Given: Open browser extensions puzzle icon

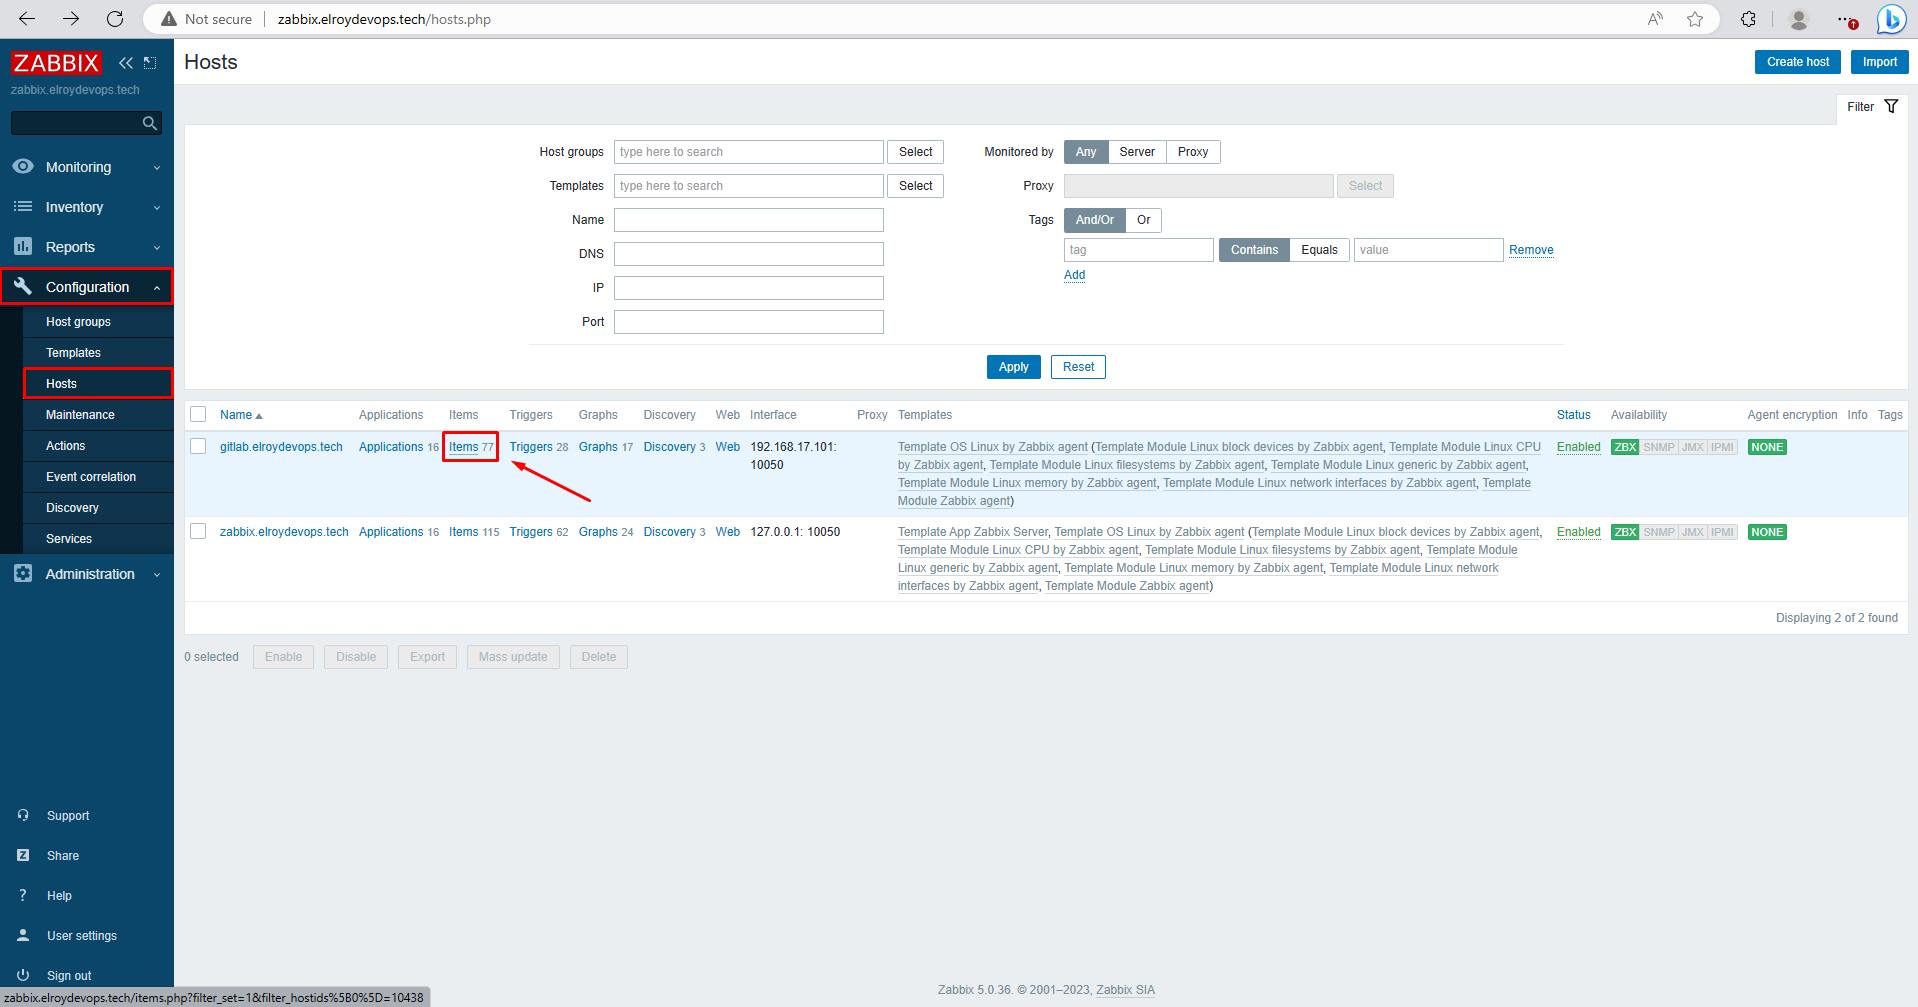Looking at the screenshot, I should [x=1748, y=19].
